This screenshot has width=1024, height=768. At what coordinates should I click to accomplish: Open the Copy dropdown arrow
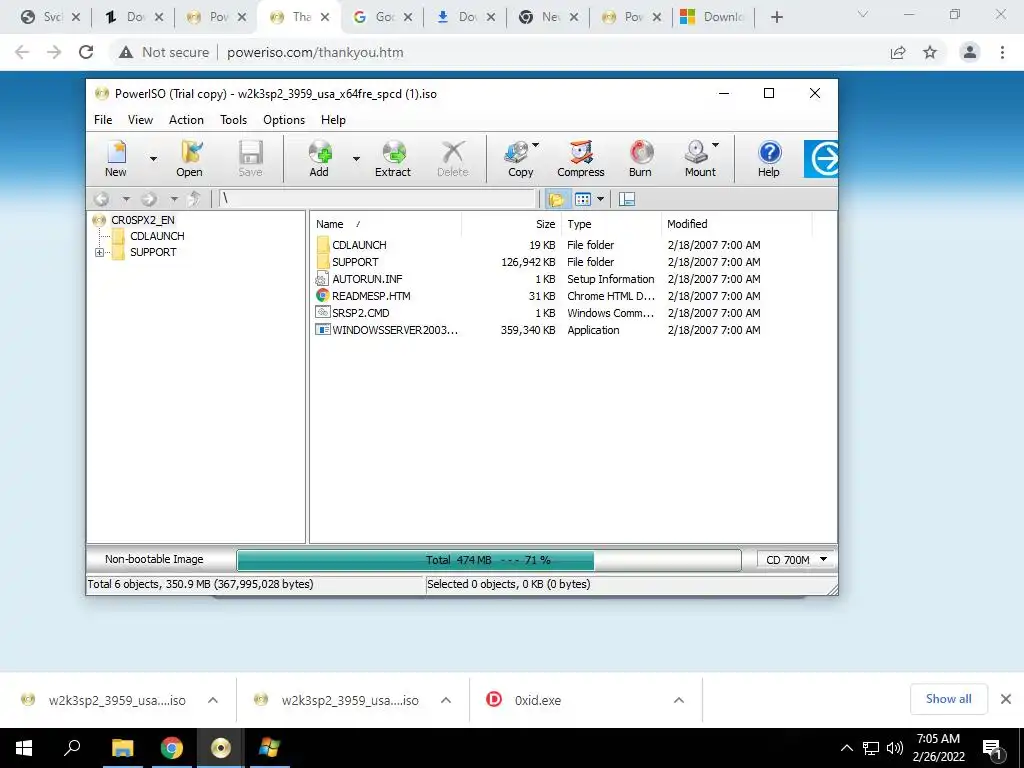click(536, 145)
